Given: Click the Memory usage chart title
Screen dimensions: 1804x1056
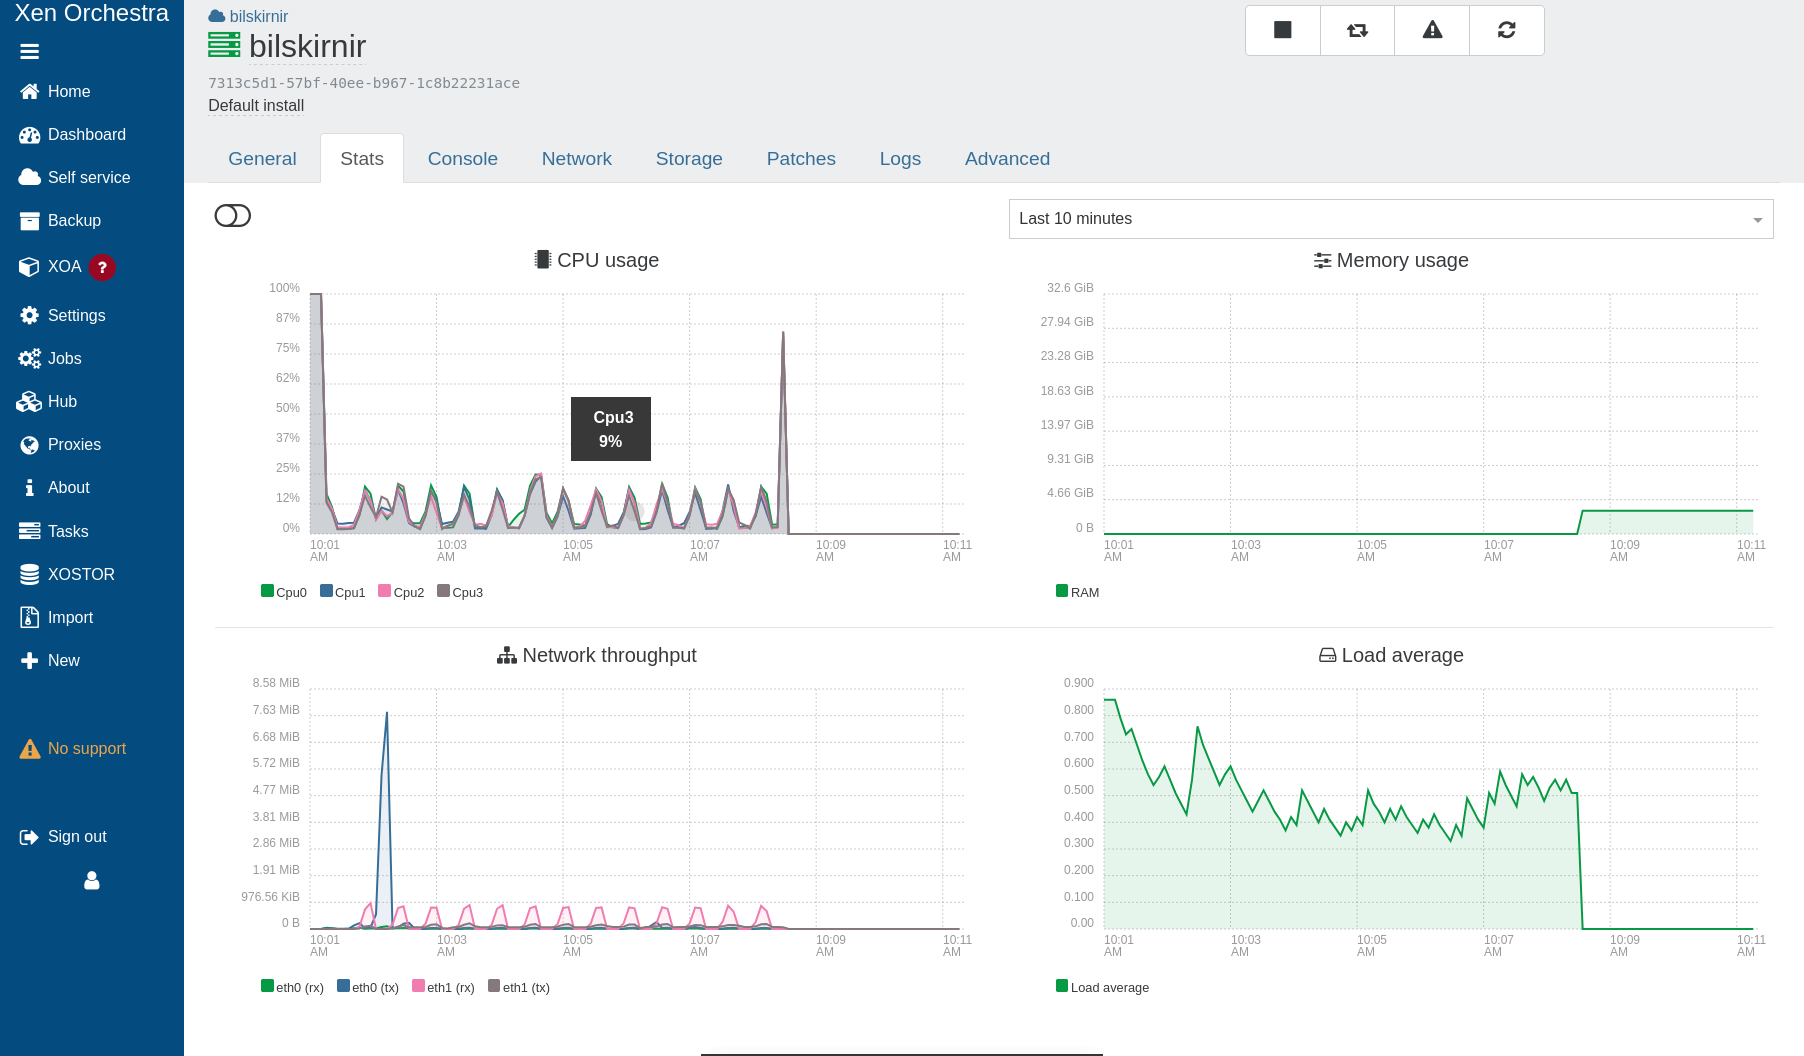Looking at the screenshot, I should pyautogui.click(x=1391, y=260).
